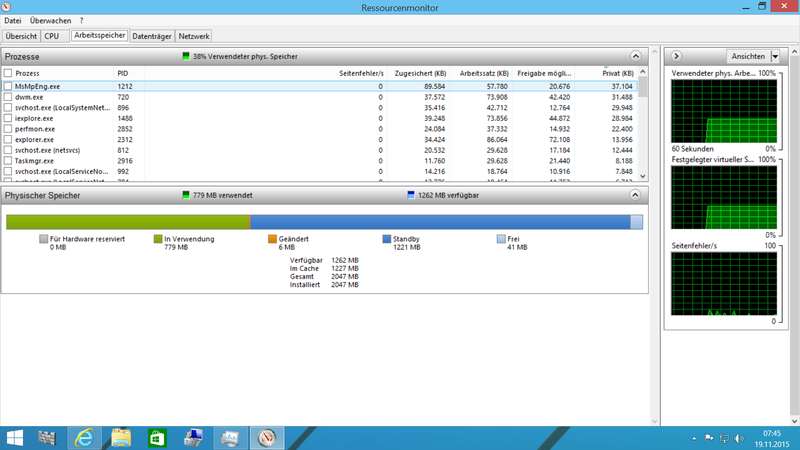Open the Überwachen menu
Screen dimensions: 800x450
coord(51,21)
